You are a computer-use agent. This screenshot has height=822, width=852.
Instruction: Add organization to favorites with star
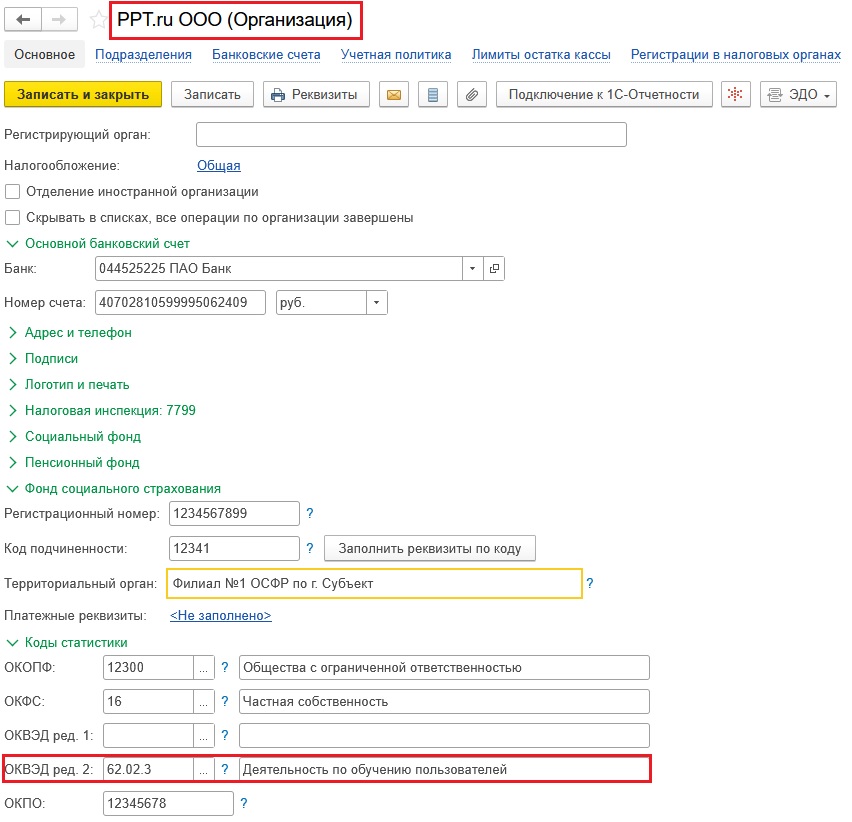point(98,19)
